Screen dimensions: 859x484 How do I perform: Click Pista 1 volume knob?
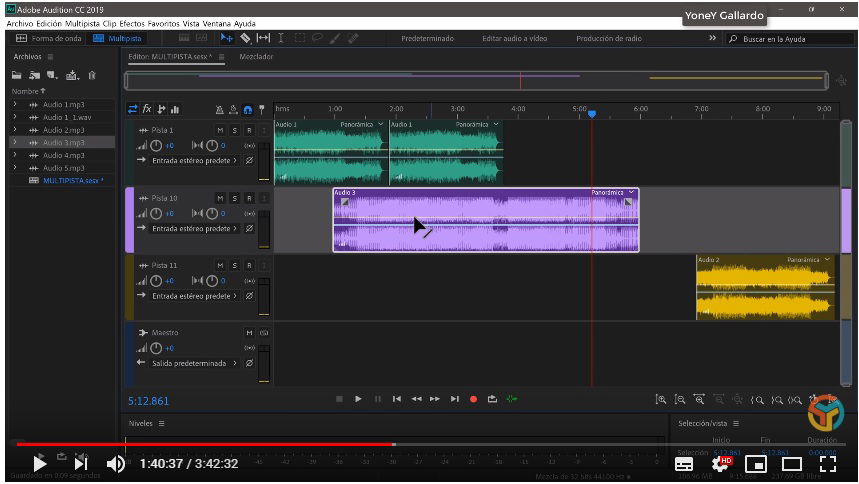156,145
